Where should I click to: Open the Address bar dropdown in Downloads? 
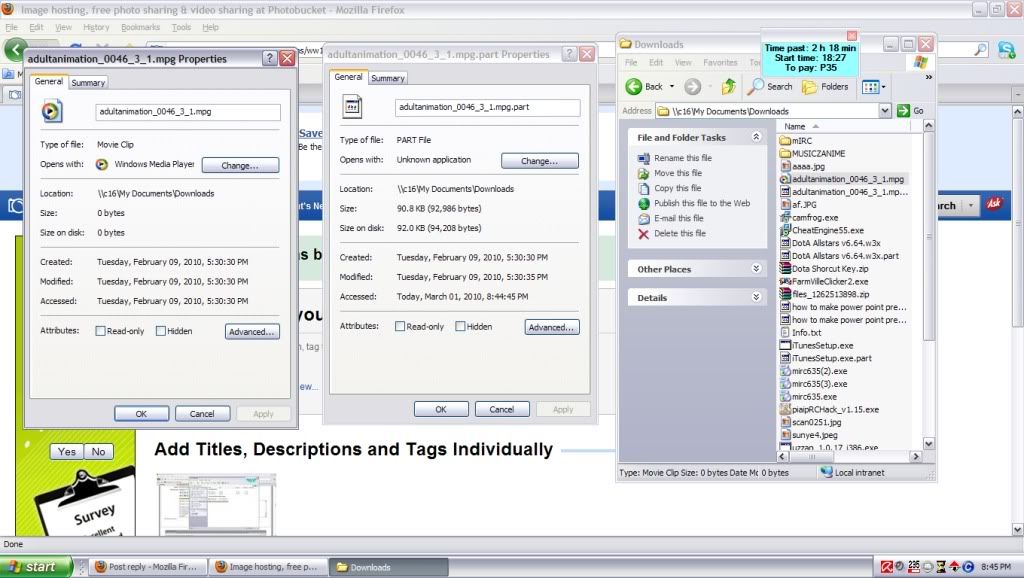coord(885,111)
